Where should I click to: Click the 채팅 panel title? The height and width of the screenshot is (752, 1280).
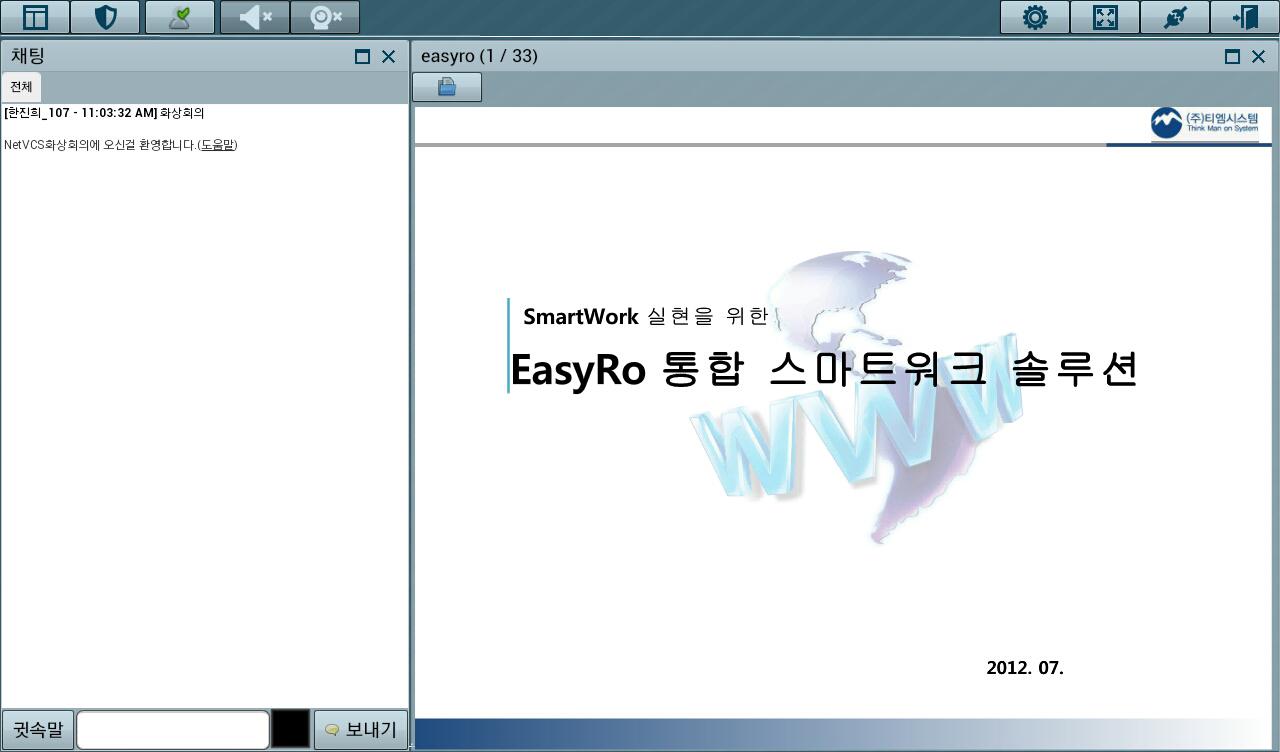click(28, 56)
